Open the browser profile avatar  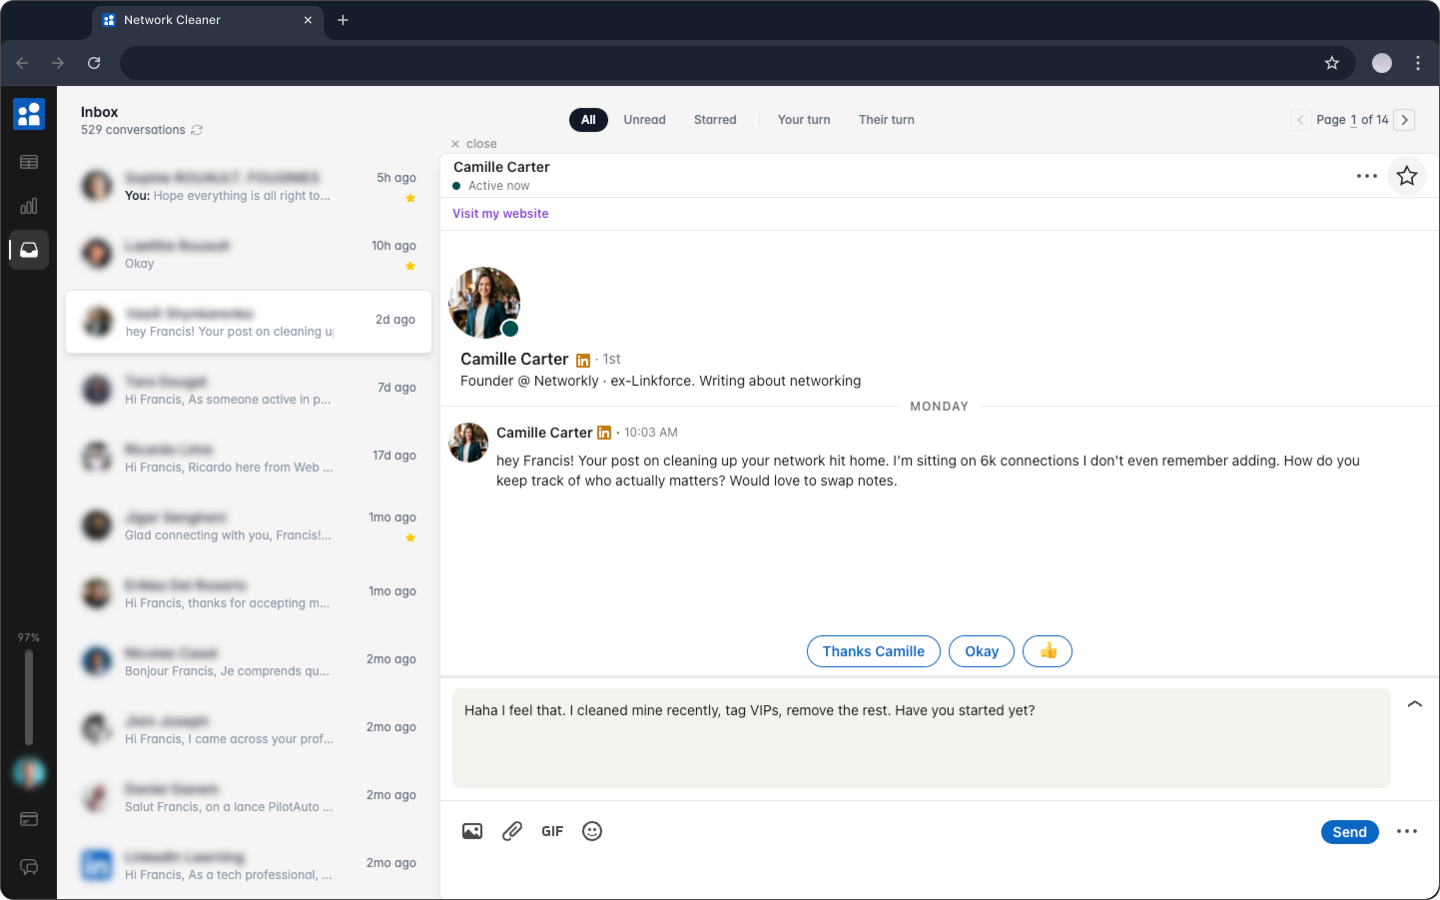pyautogui.click(x=1382, y=63)
